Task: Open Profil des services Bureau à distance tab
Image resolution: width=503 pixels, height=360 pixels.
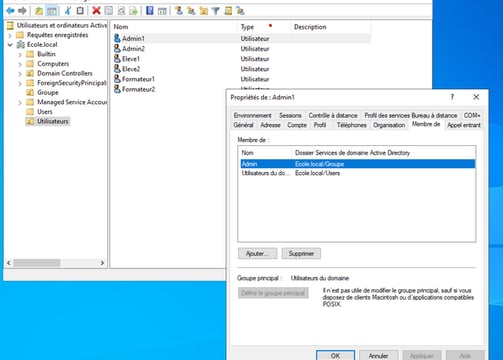Action: tap(411, 115)
